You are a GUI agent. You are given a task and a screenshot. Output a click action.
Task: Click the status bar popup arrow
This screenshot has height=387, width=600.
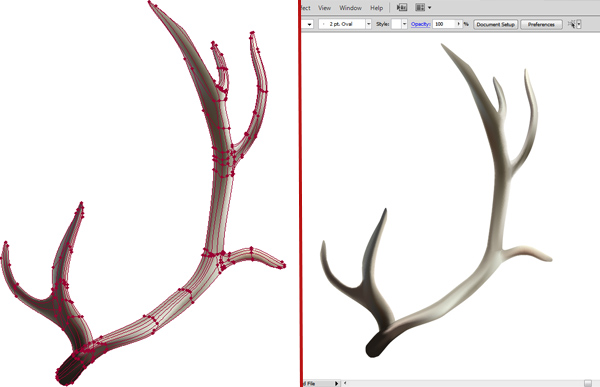pos(337,383)
